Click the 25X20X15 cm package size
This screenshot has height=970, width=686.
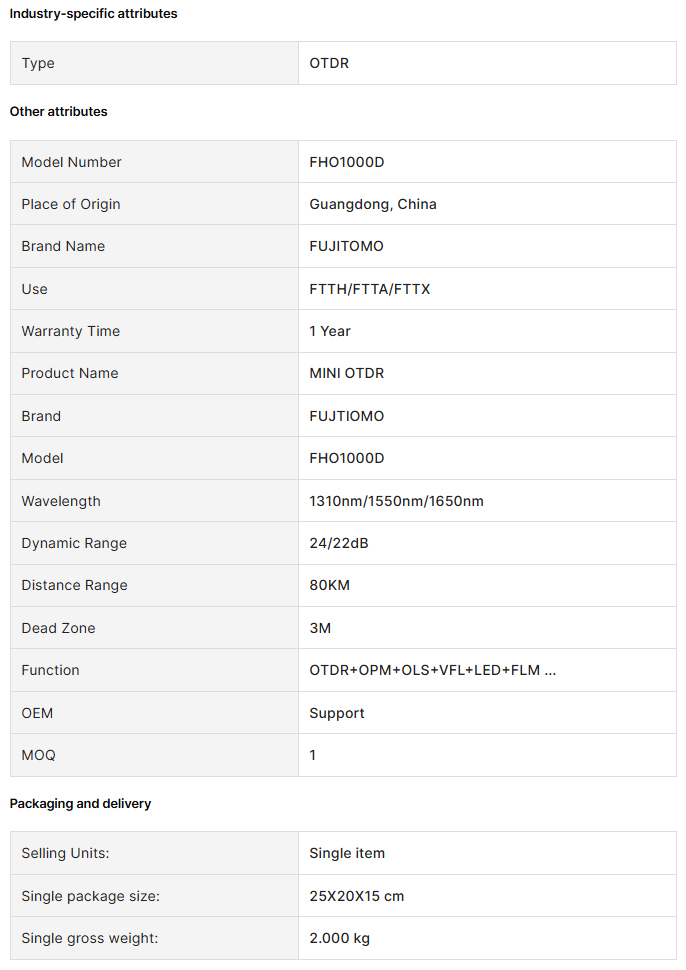pos(357,896)
